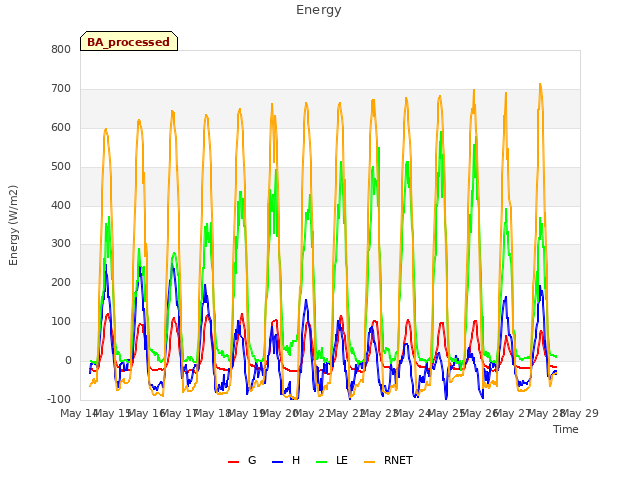Click the 800 y-axis tick label
This screenshot has width=640, height=480.
[61, 49]
